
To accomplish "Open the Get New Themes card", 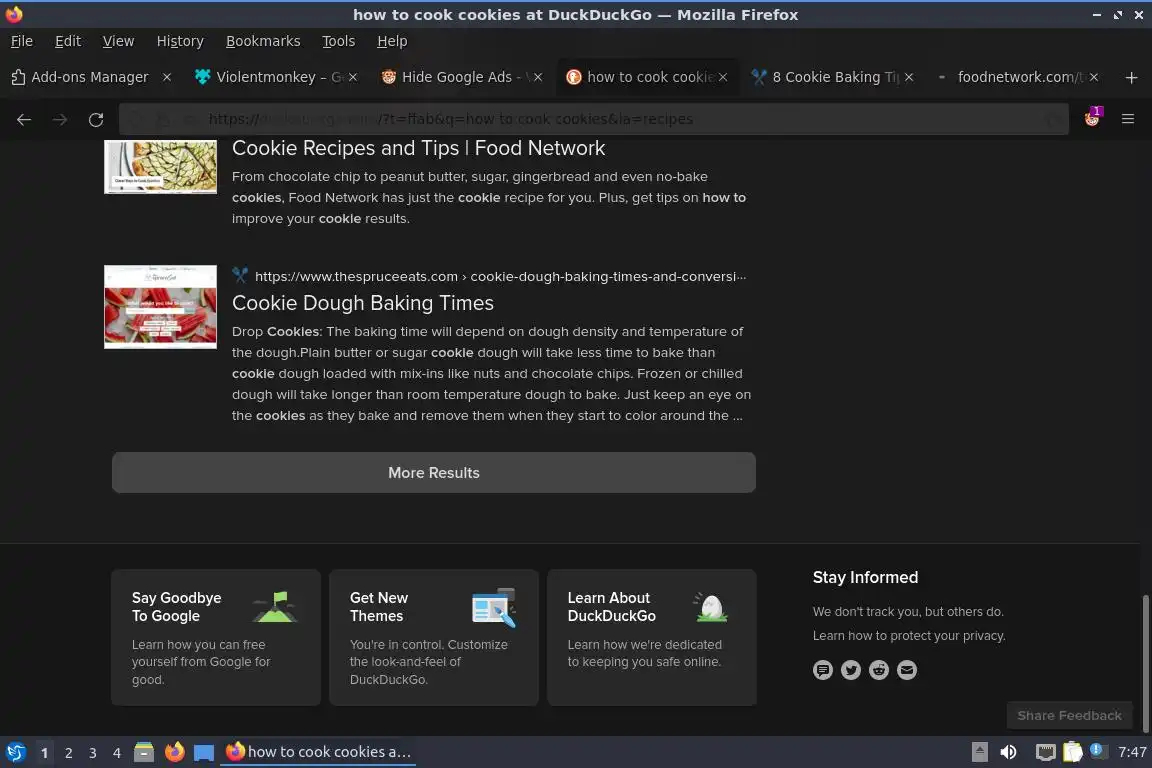I will tap(433, 637).
